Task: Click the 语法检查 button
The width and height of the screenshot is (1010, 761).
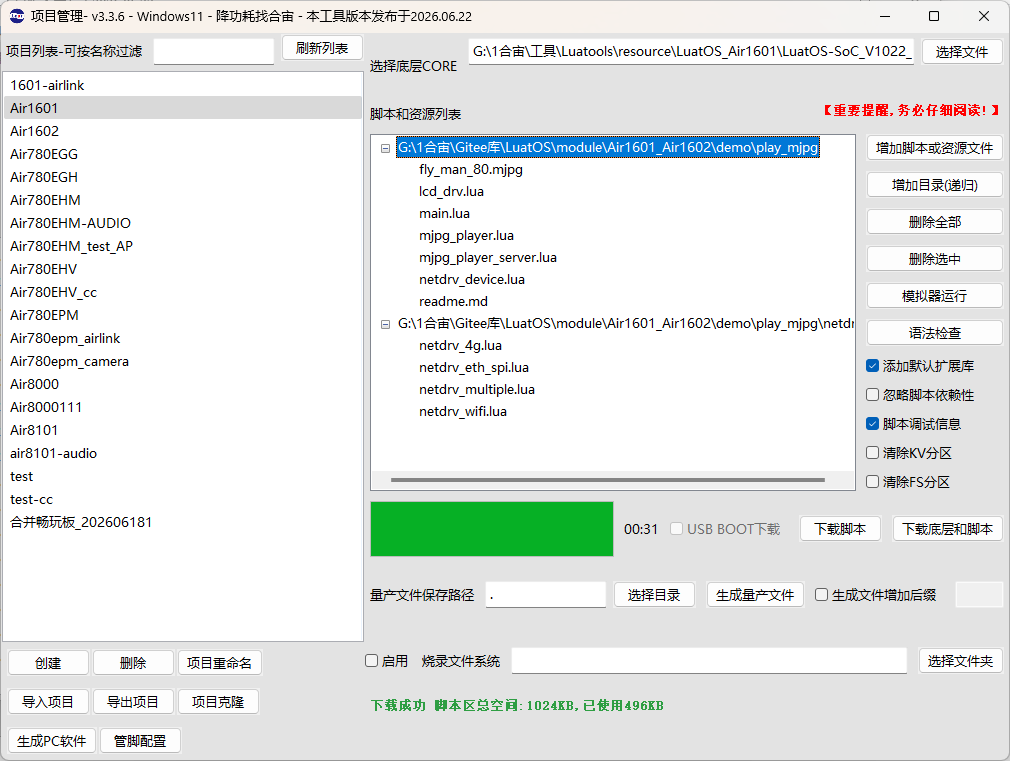Action: (935, 333)
